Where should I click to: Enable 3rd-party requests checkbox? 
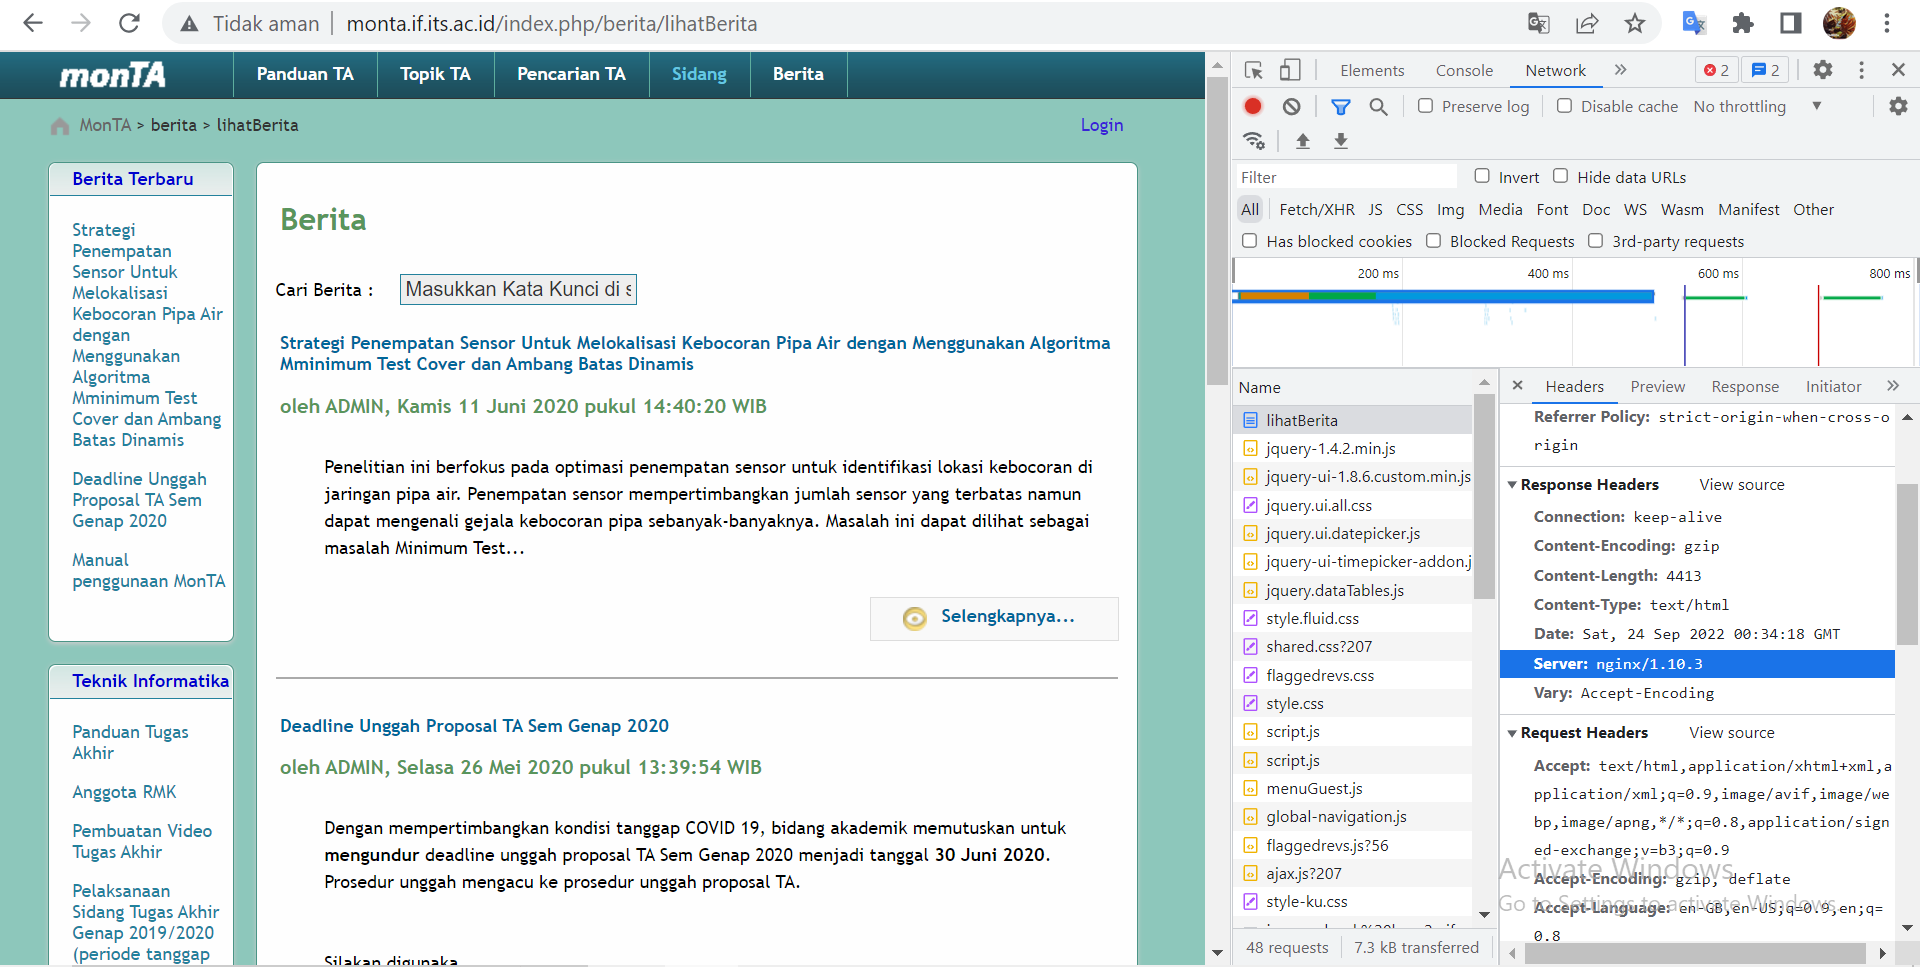click(1596, 241)
